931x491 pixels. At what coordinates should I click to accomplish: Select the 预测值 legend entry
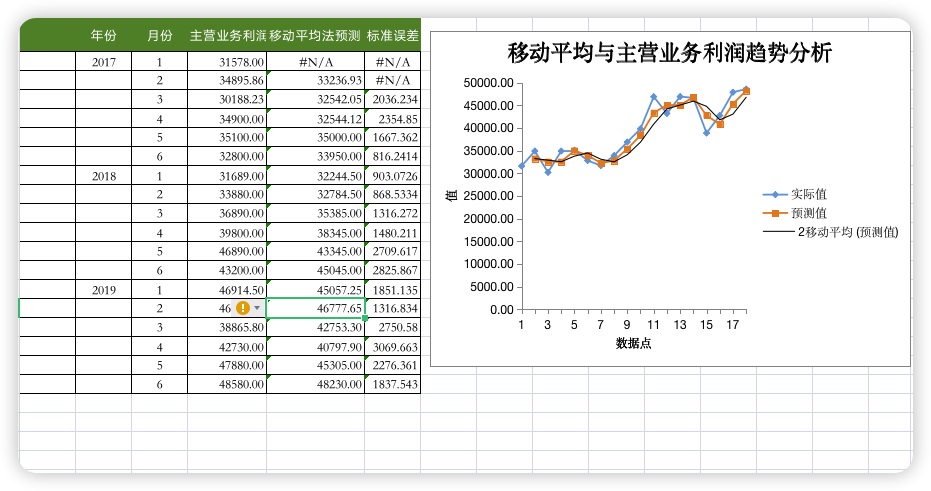click(x=794, y=213)
